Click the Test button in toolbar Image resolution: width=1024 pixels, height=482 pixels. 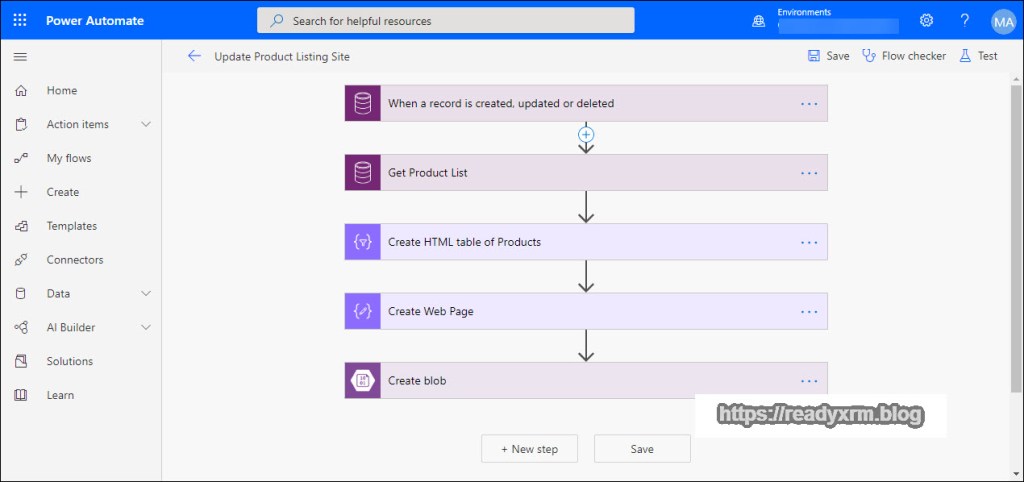point(978,56)
